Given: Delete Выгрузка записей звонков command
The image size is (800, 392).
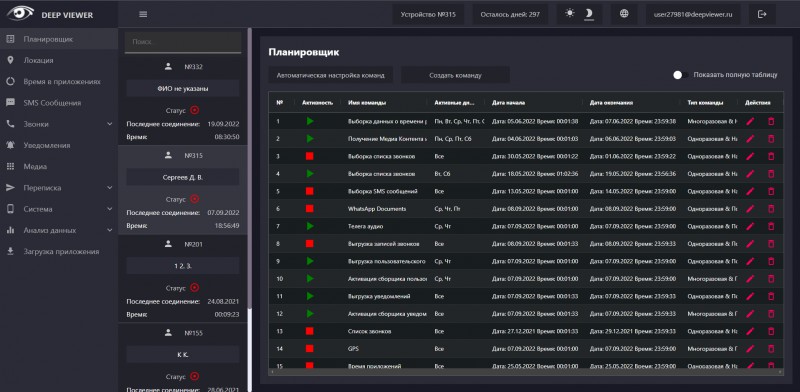Looking at the screenshot, I should (771, 244).
